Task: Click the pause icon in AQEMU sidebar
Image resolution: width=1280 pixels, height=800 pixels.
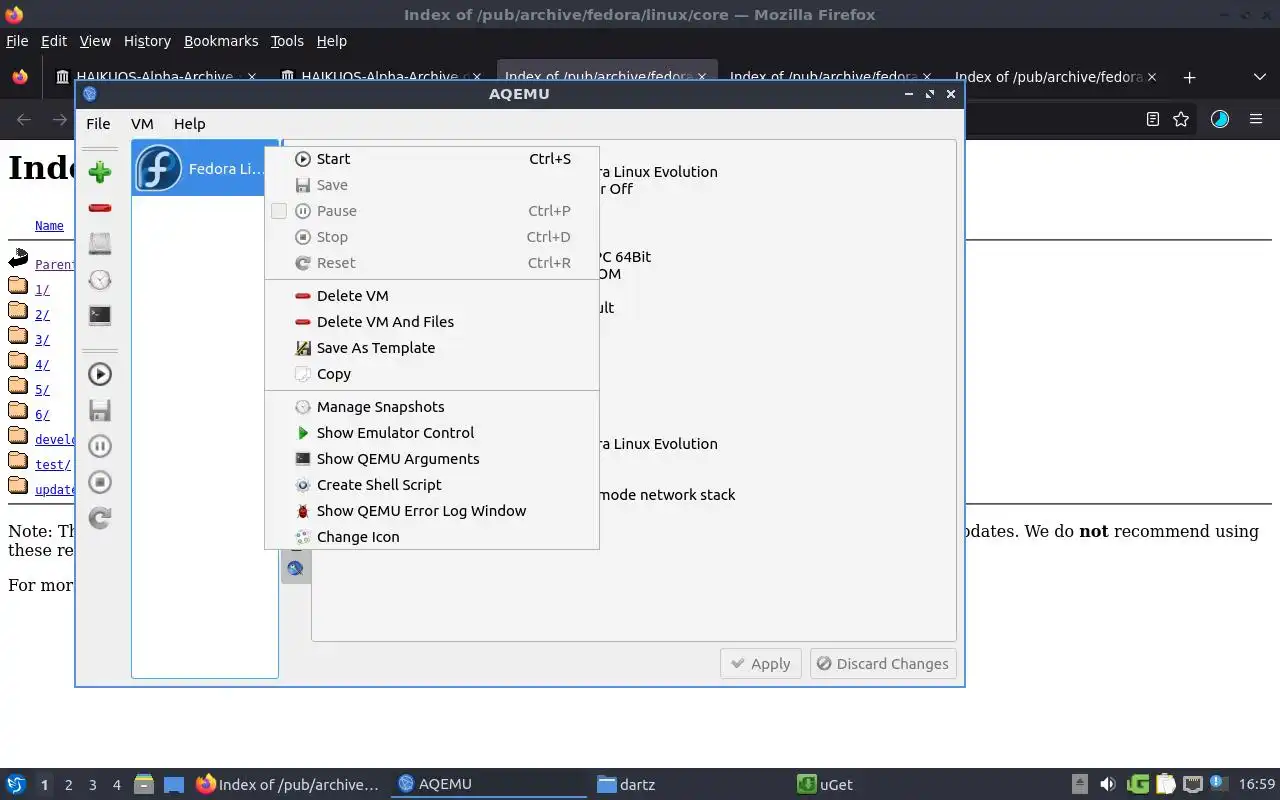Action: (x=100, y=446)
